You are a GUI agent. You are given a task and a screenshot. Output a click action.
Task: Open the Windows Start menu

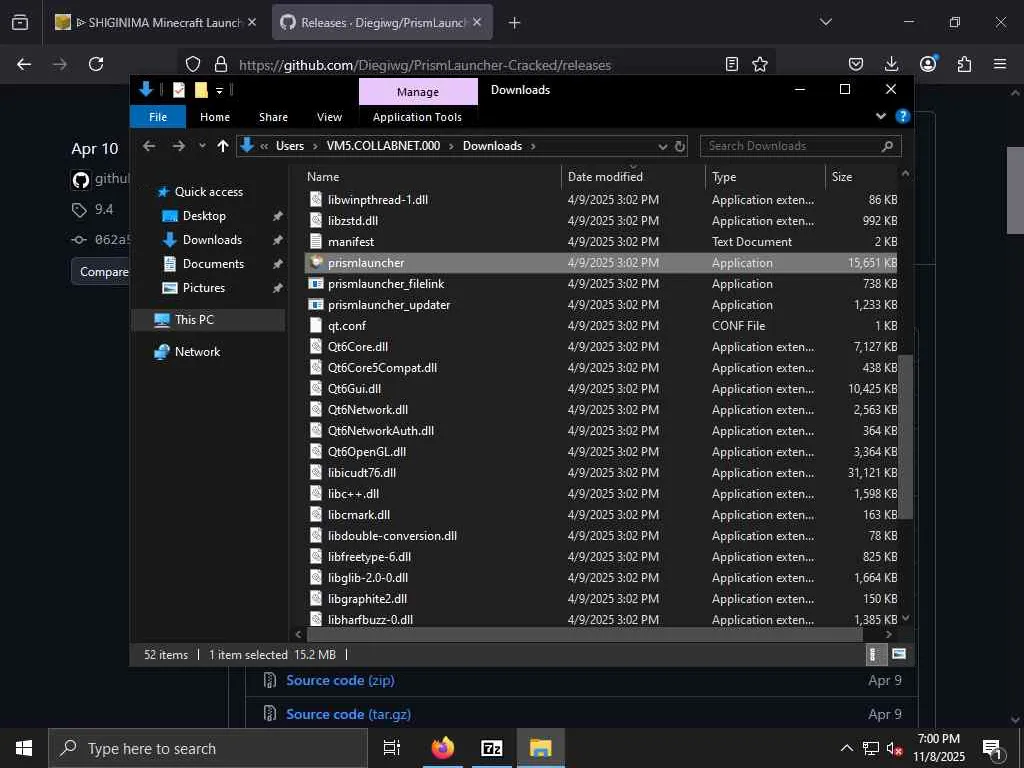(24, 748)
